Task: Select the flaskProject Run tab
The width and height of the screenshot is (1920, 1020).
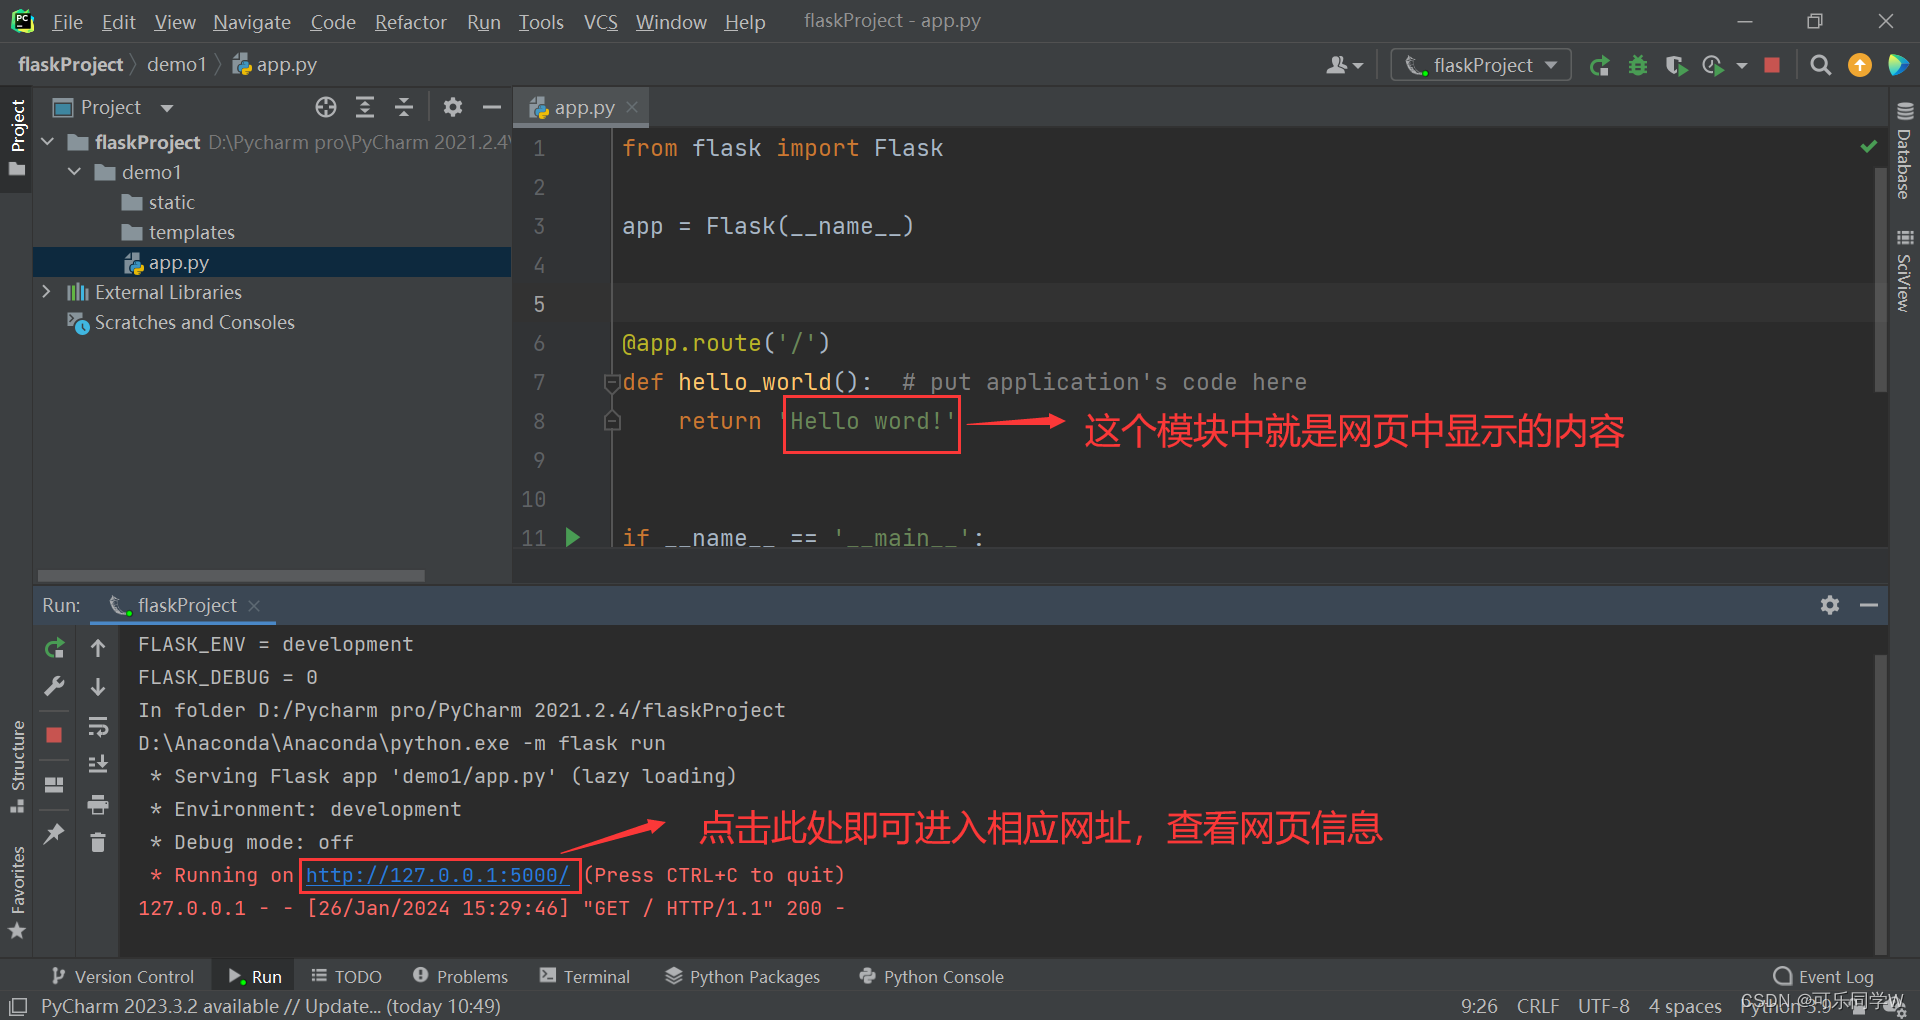Action: coord(185,605)
